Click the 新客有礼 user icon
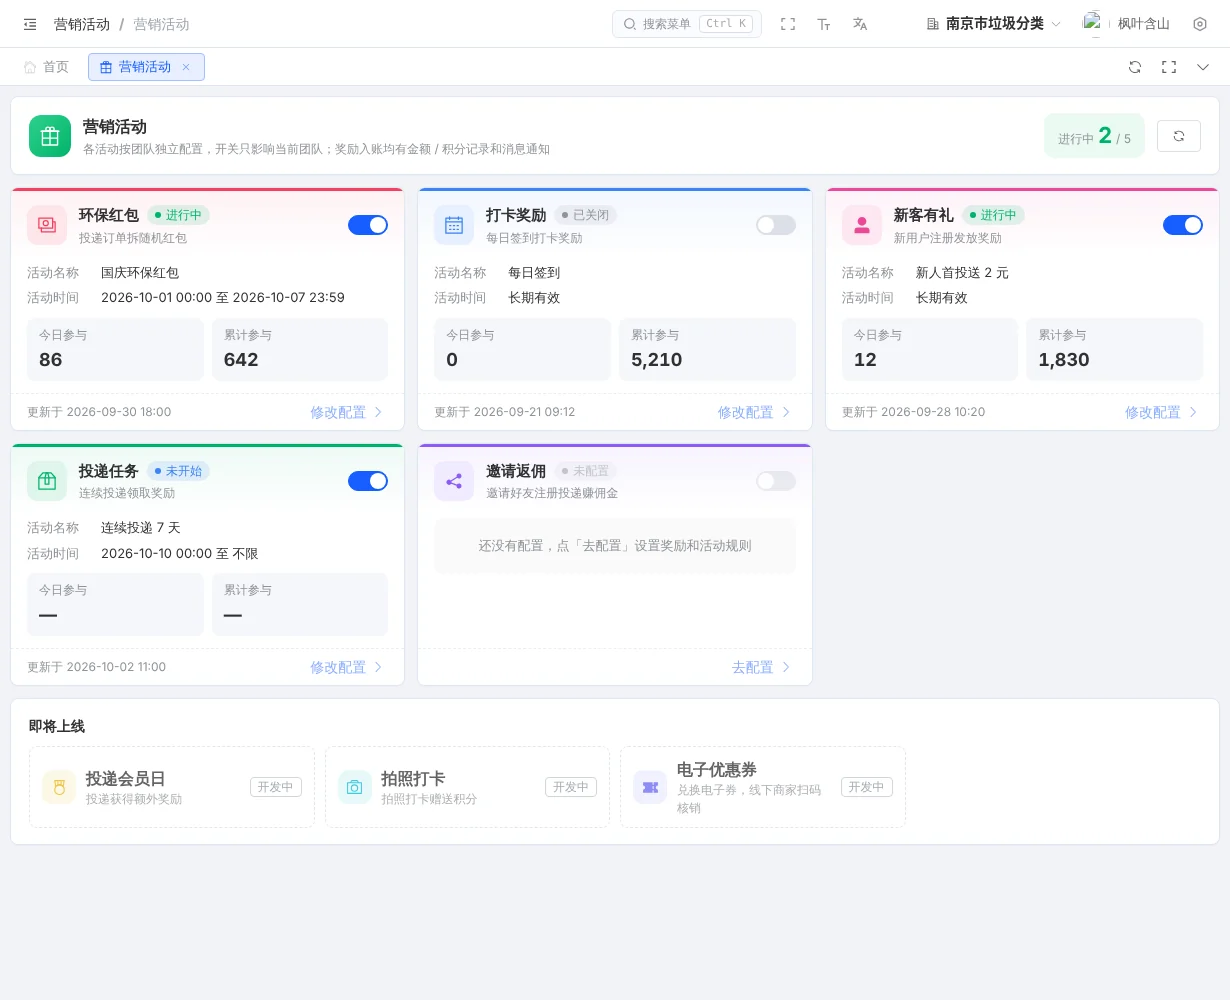Image resolution: width=1230 pixels, height=1000 pixels. point(862,225)
